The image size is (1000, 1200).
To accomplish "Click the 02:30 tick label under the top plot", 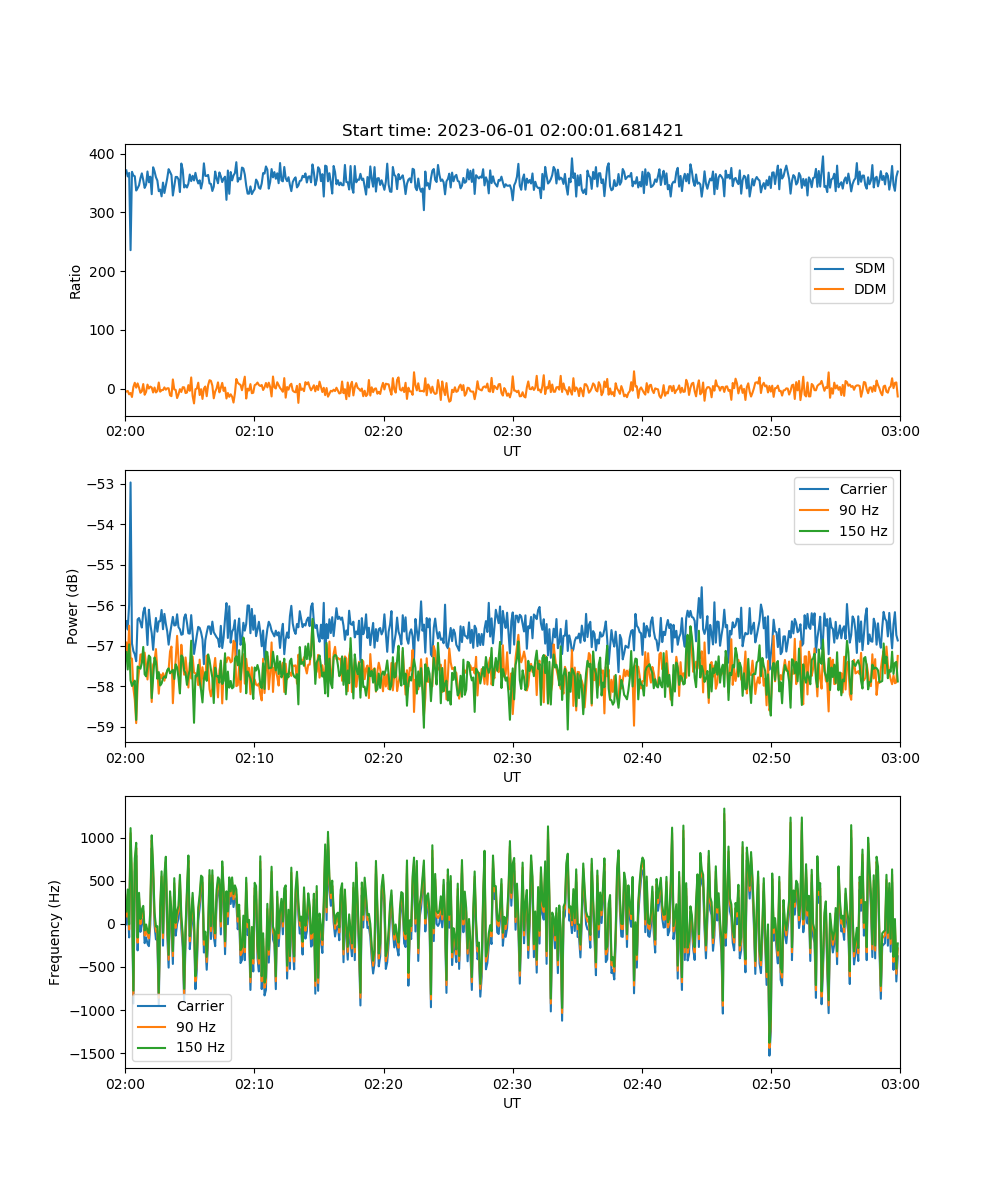I will tap(512, 431).
